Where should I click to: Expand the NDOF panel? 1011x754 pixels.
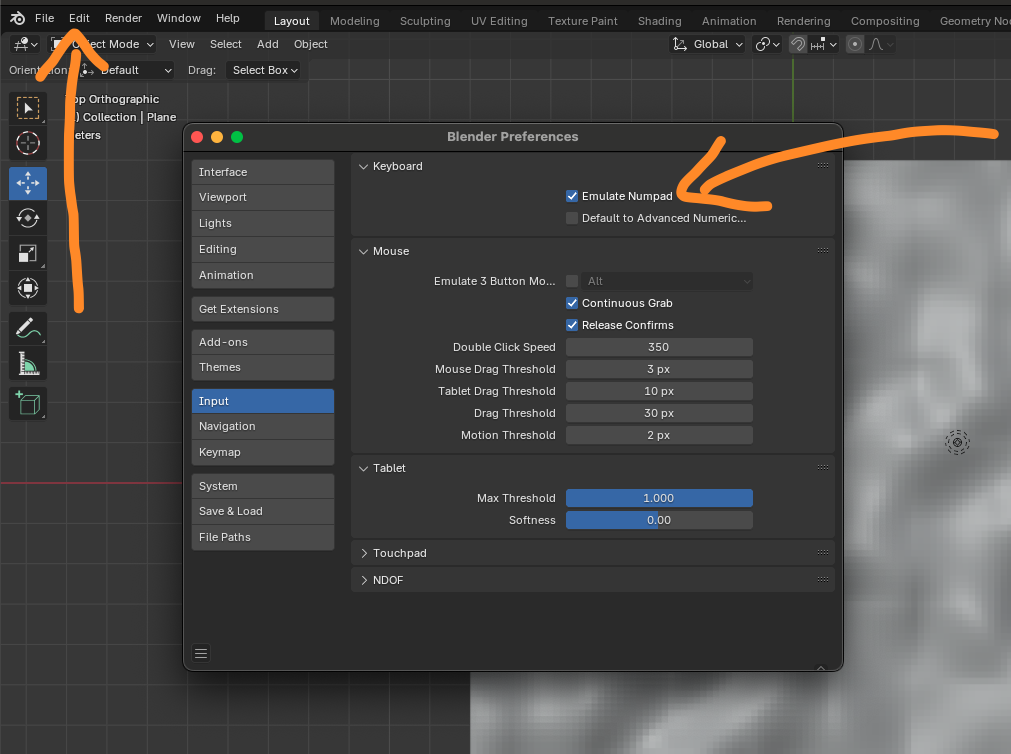[x=364, y=580]
